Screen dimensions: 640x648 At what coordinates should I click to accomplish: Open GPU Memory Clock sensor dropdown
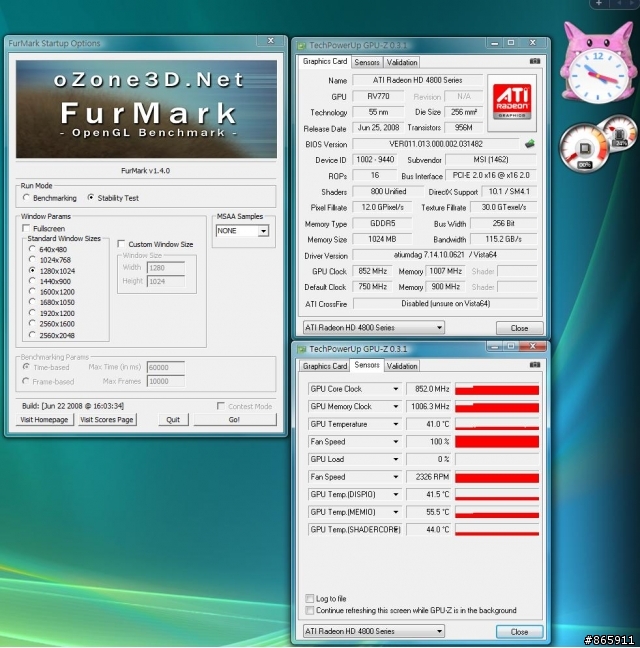point(395,407)
